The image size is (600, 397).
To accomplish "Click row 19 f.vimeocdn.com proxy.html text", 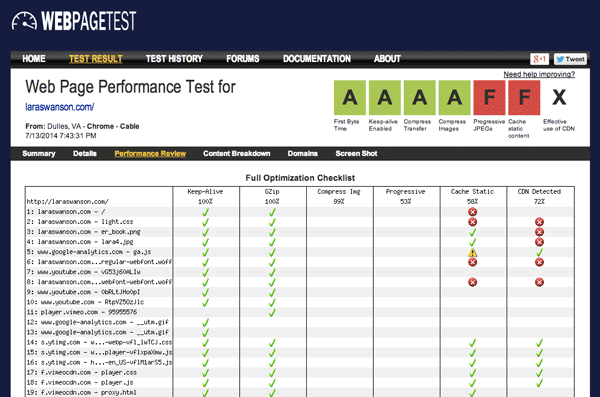I will pos(82,392).
